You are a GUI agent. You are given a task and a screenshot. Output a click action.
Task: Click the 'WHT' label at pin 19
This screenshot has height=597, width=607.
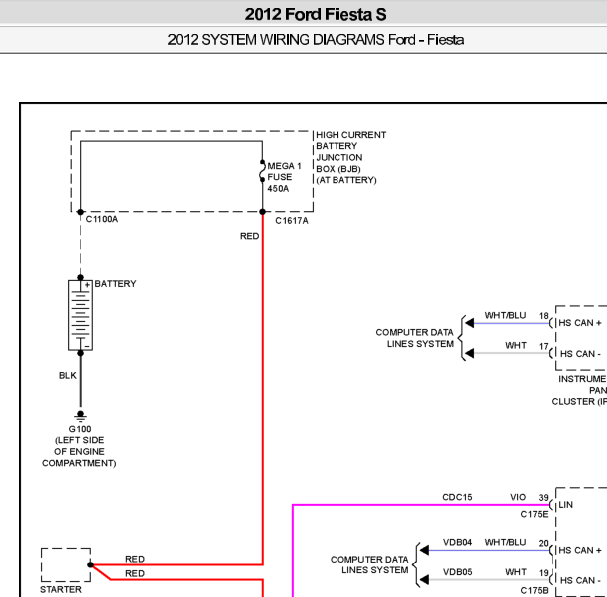(516, 572)
